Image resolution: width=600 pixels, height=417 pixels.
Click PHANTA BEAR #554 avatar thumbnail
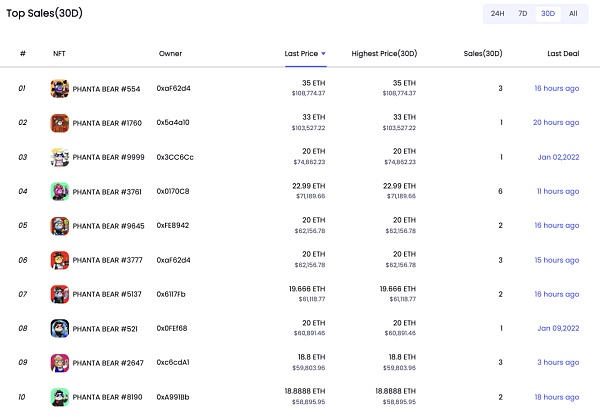[59, 88]
